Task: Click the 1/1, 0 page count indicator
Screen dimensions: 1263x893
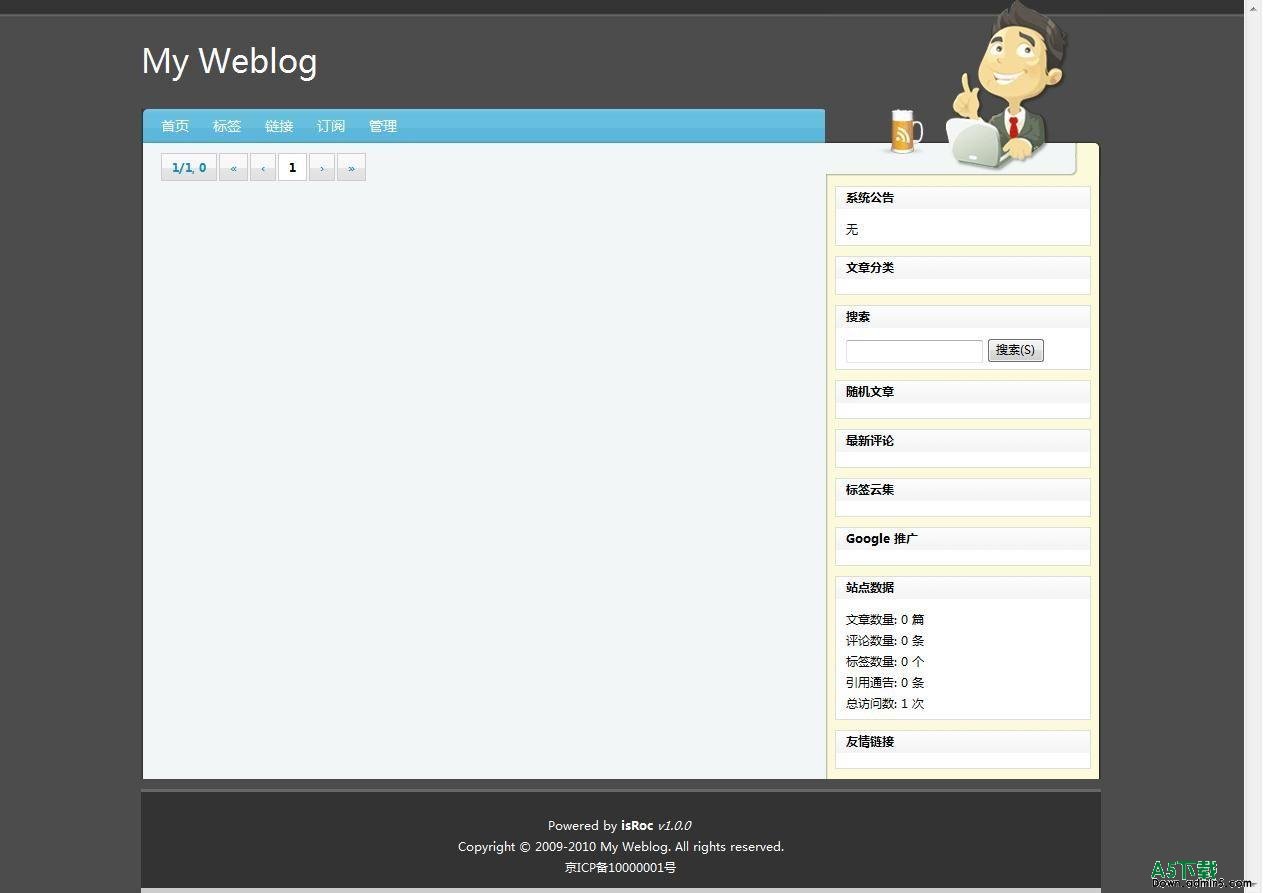Action: pyautogui.click(x=189, y=167)
